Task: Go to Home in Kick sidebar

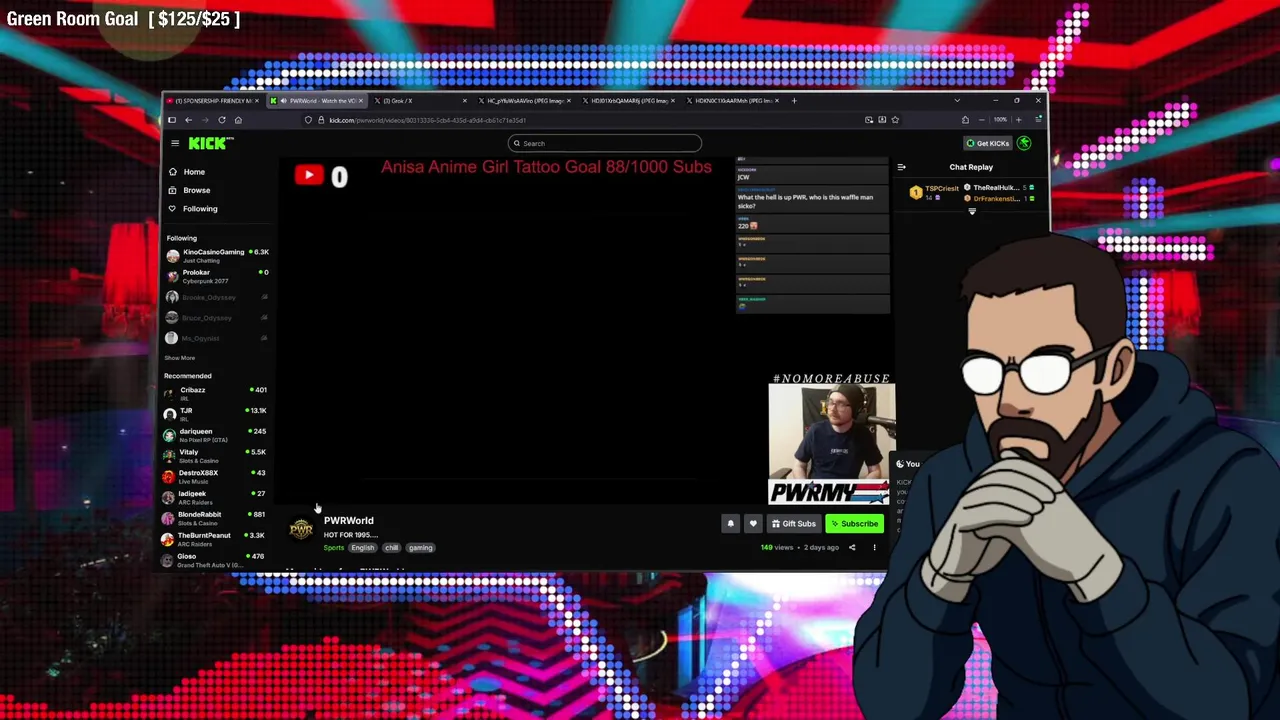Action: click(186, 172)
